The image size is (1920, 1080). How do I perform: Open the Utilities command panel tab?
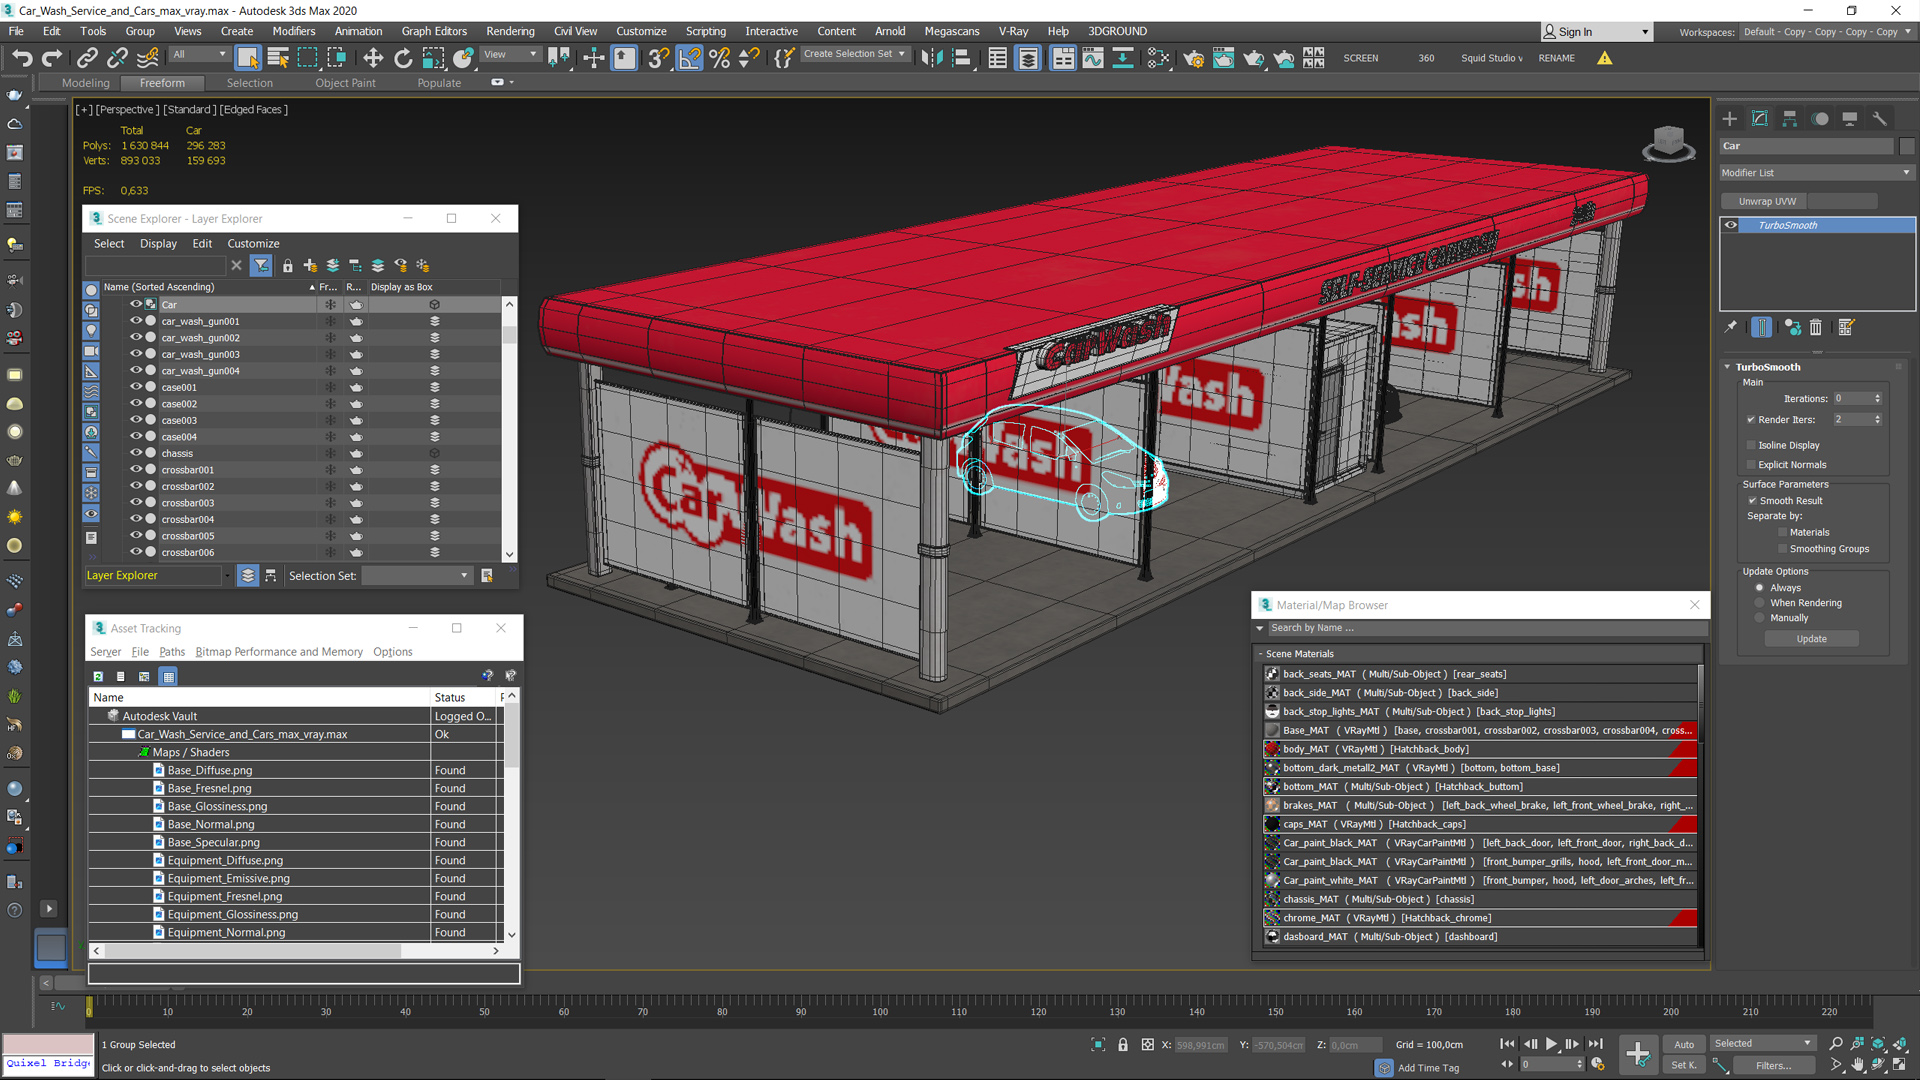(x=1880, y=118)
